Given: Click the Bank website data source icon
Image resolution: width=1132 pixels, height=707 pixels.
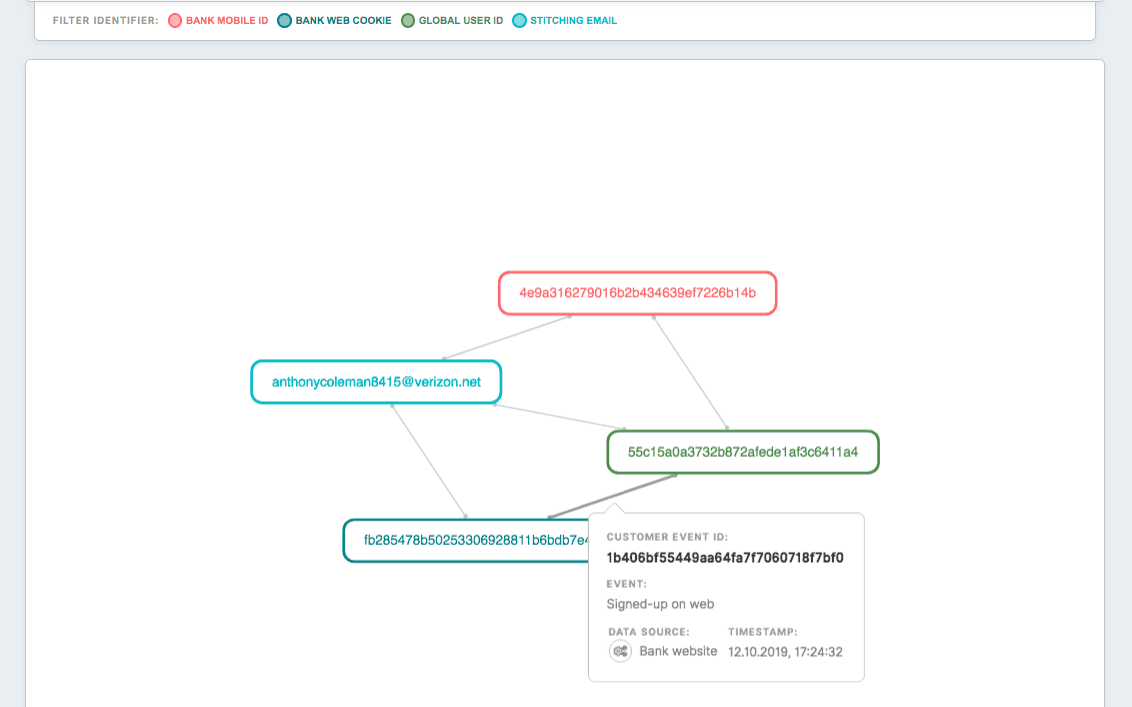Looking at the screenshot, I should click(620, 651).
